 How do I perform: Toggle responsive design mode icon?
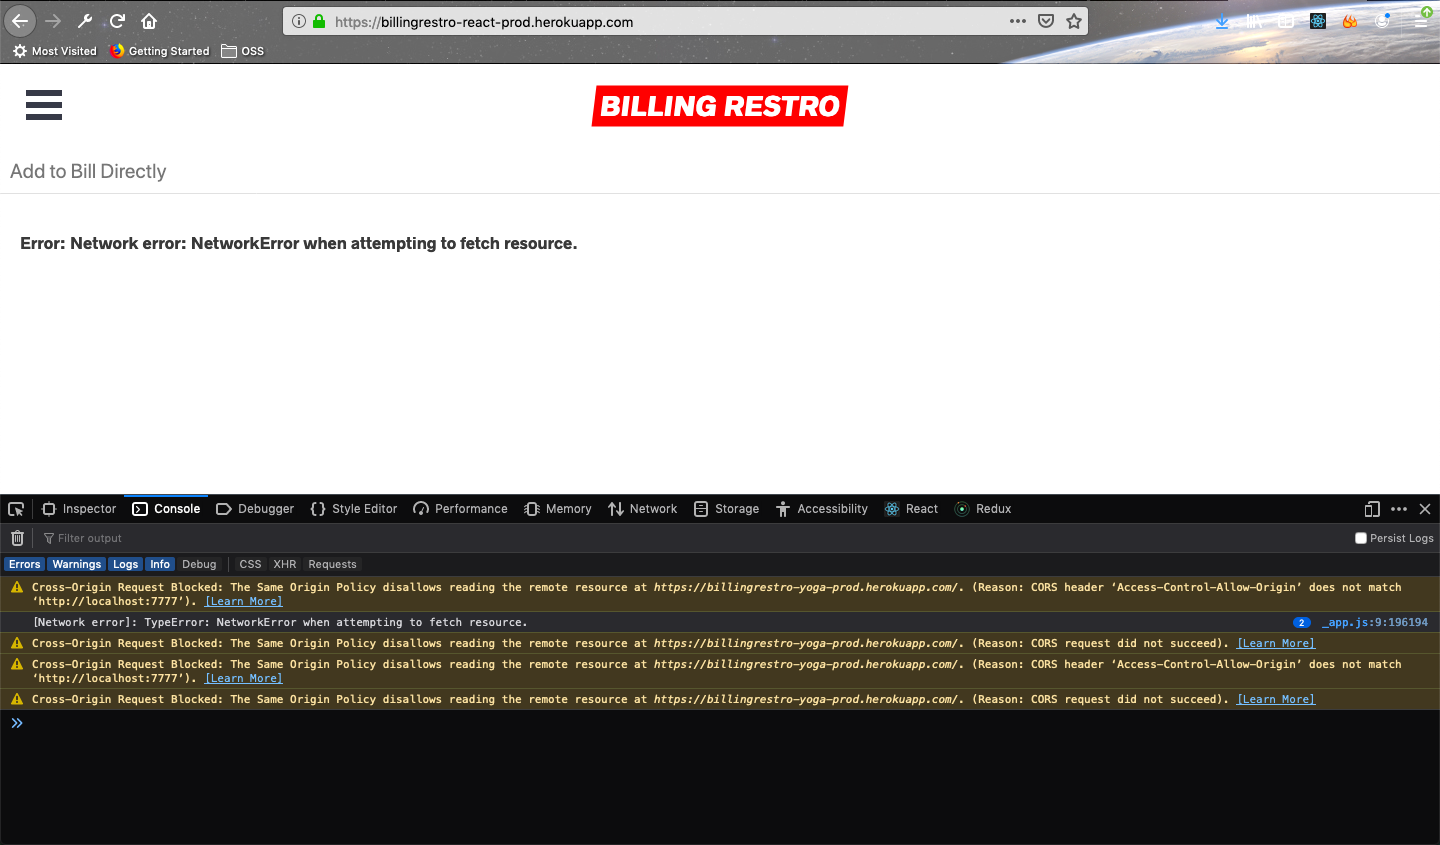pos(1372,509)
